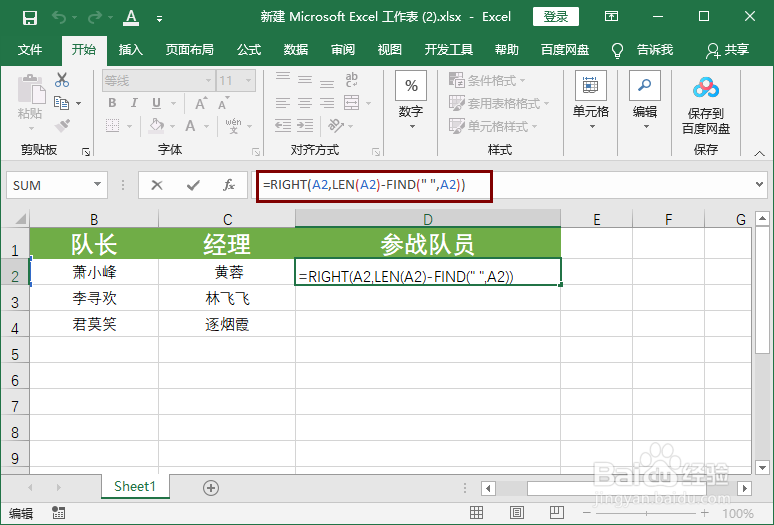Image resolution: width=774 pixels, height=525 pixels.
Task: Open the 百度网盘 tab
Action: pyautogui.click(x=565, y=50)
